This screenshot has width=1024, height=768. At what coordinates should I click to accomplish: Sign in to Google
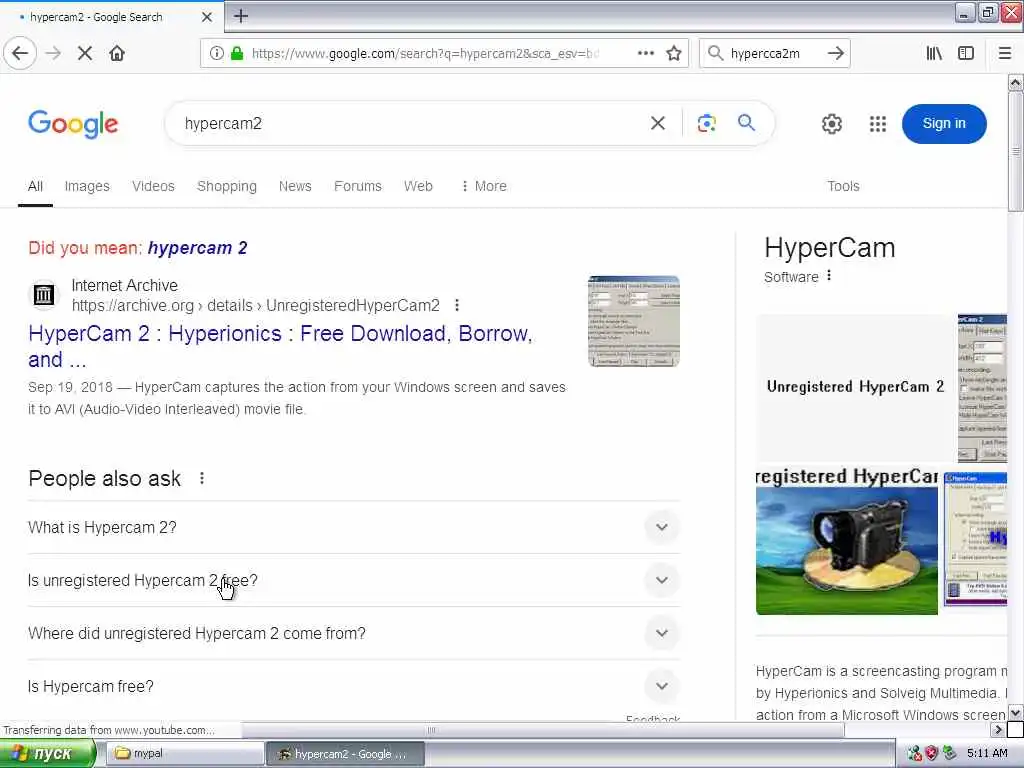pos(944,123)
